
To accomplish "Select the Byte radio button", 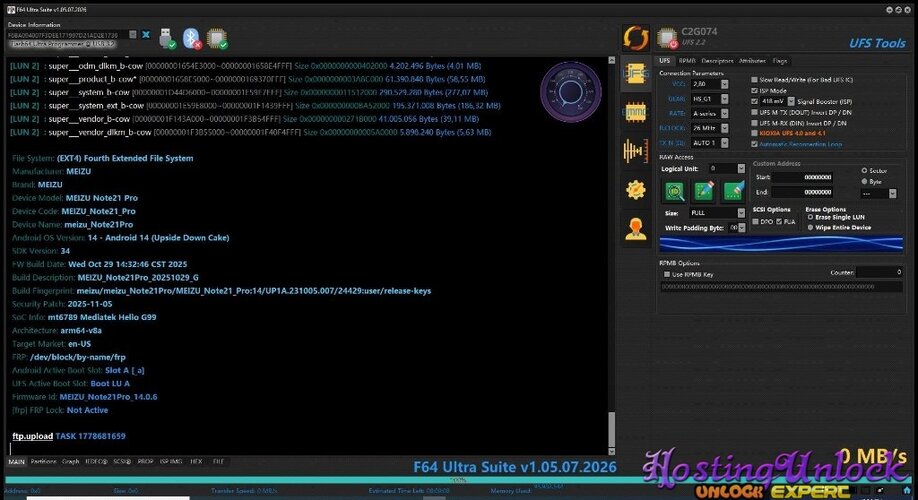I will 864,181.
